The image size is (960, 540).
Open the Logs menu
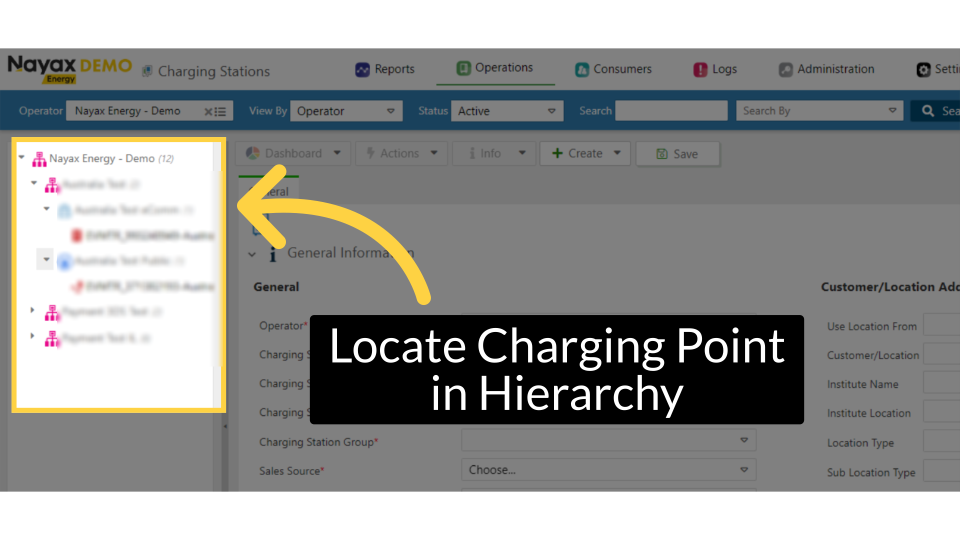click(714, 69)
